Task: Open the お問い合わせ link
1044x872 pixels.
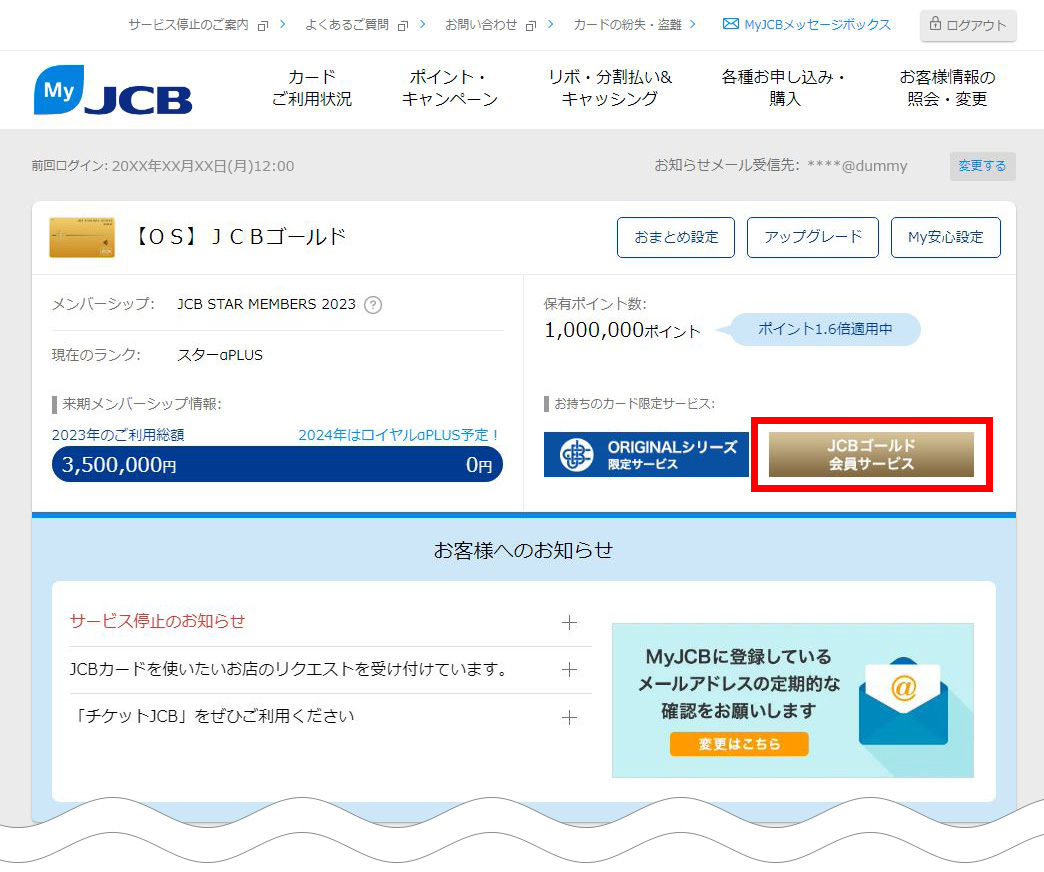Action: [481, 25]
